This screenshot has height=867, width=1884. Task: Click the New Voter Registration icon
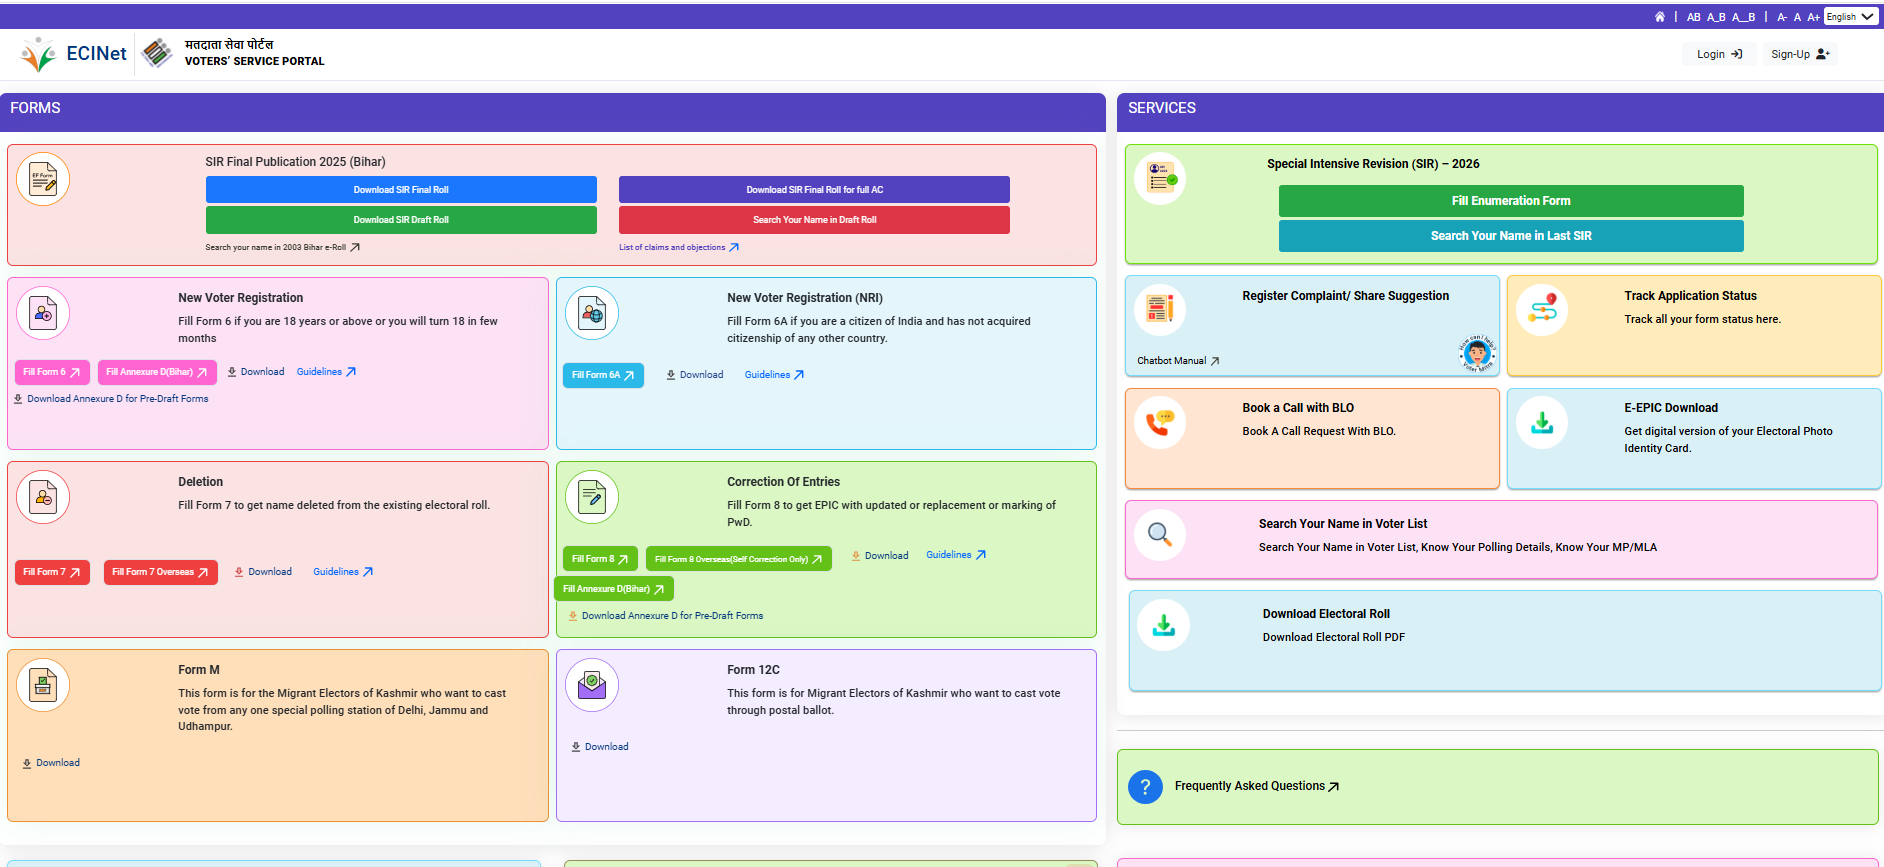(43, 313)
